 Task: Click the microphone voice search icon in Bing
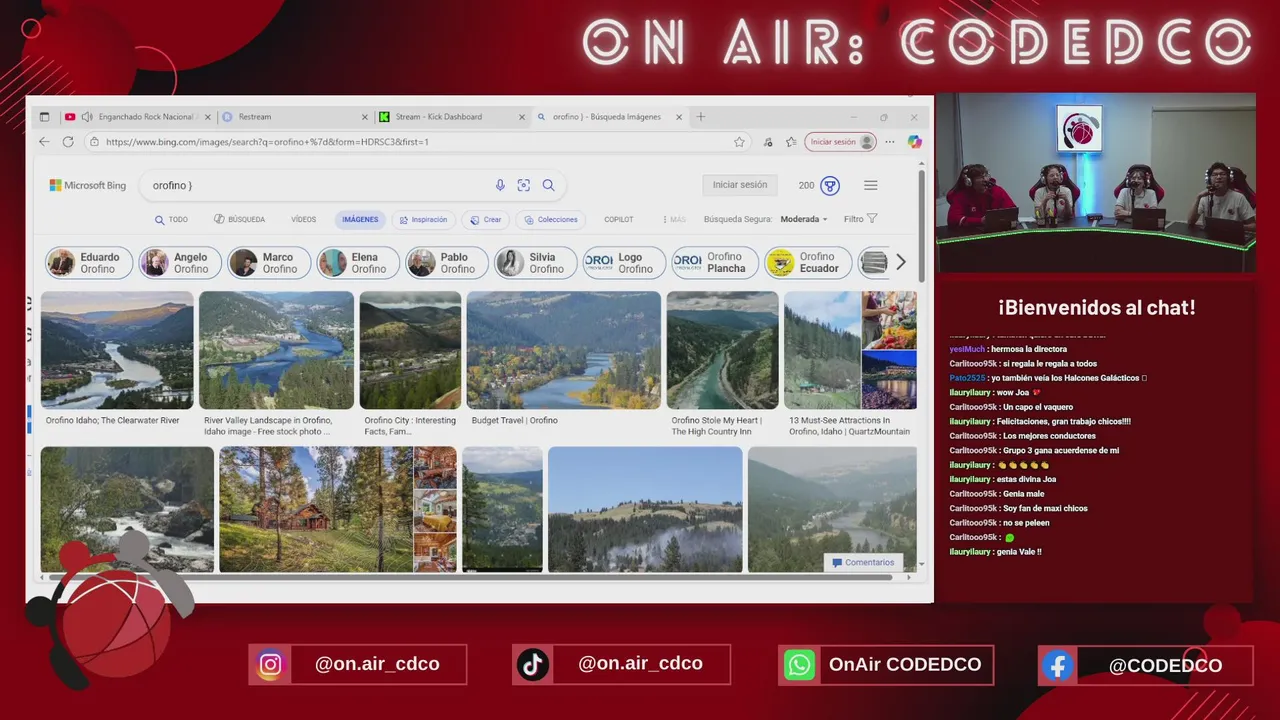pos(500,185)
